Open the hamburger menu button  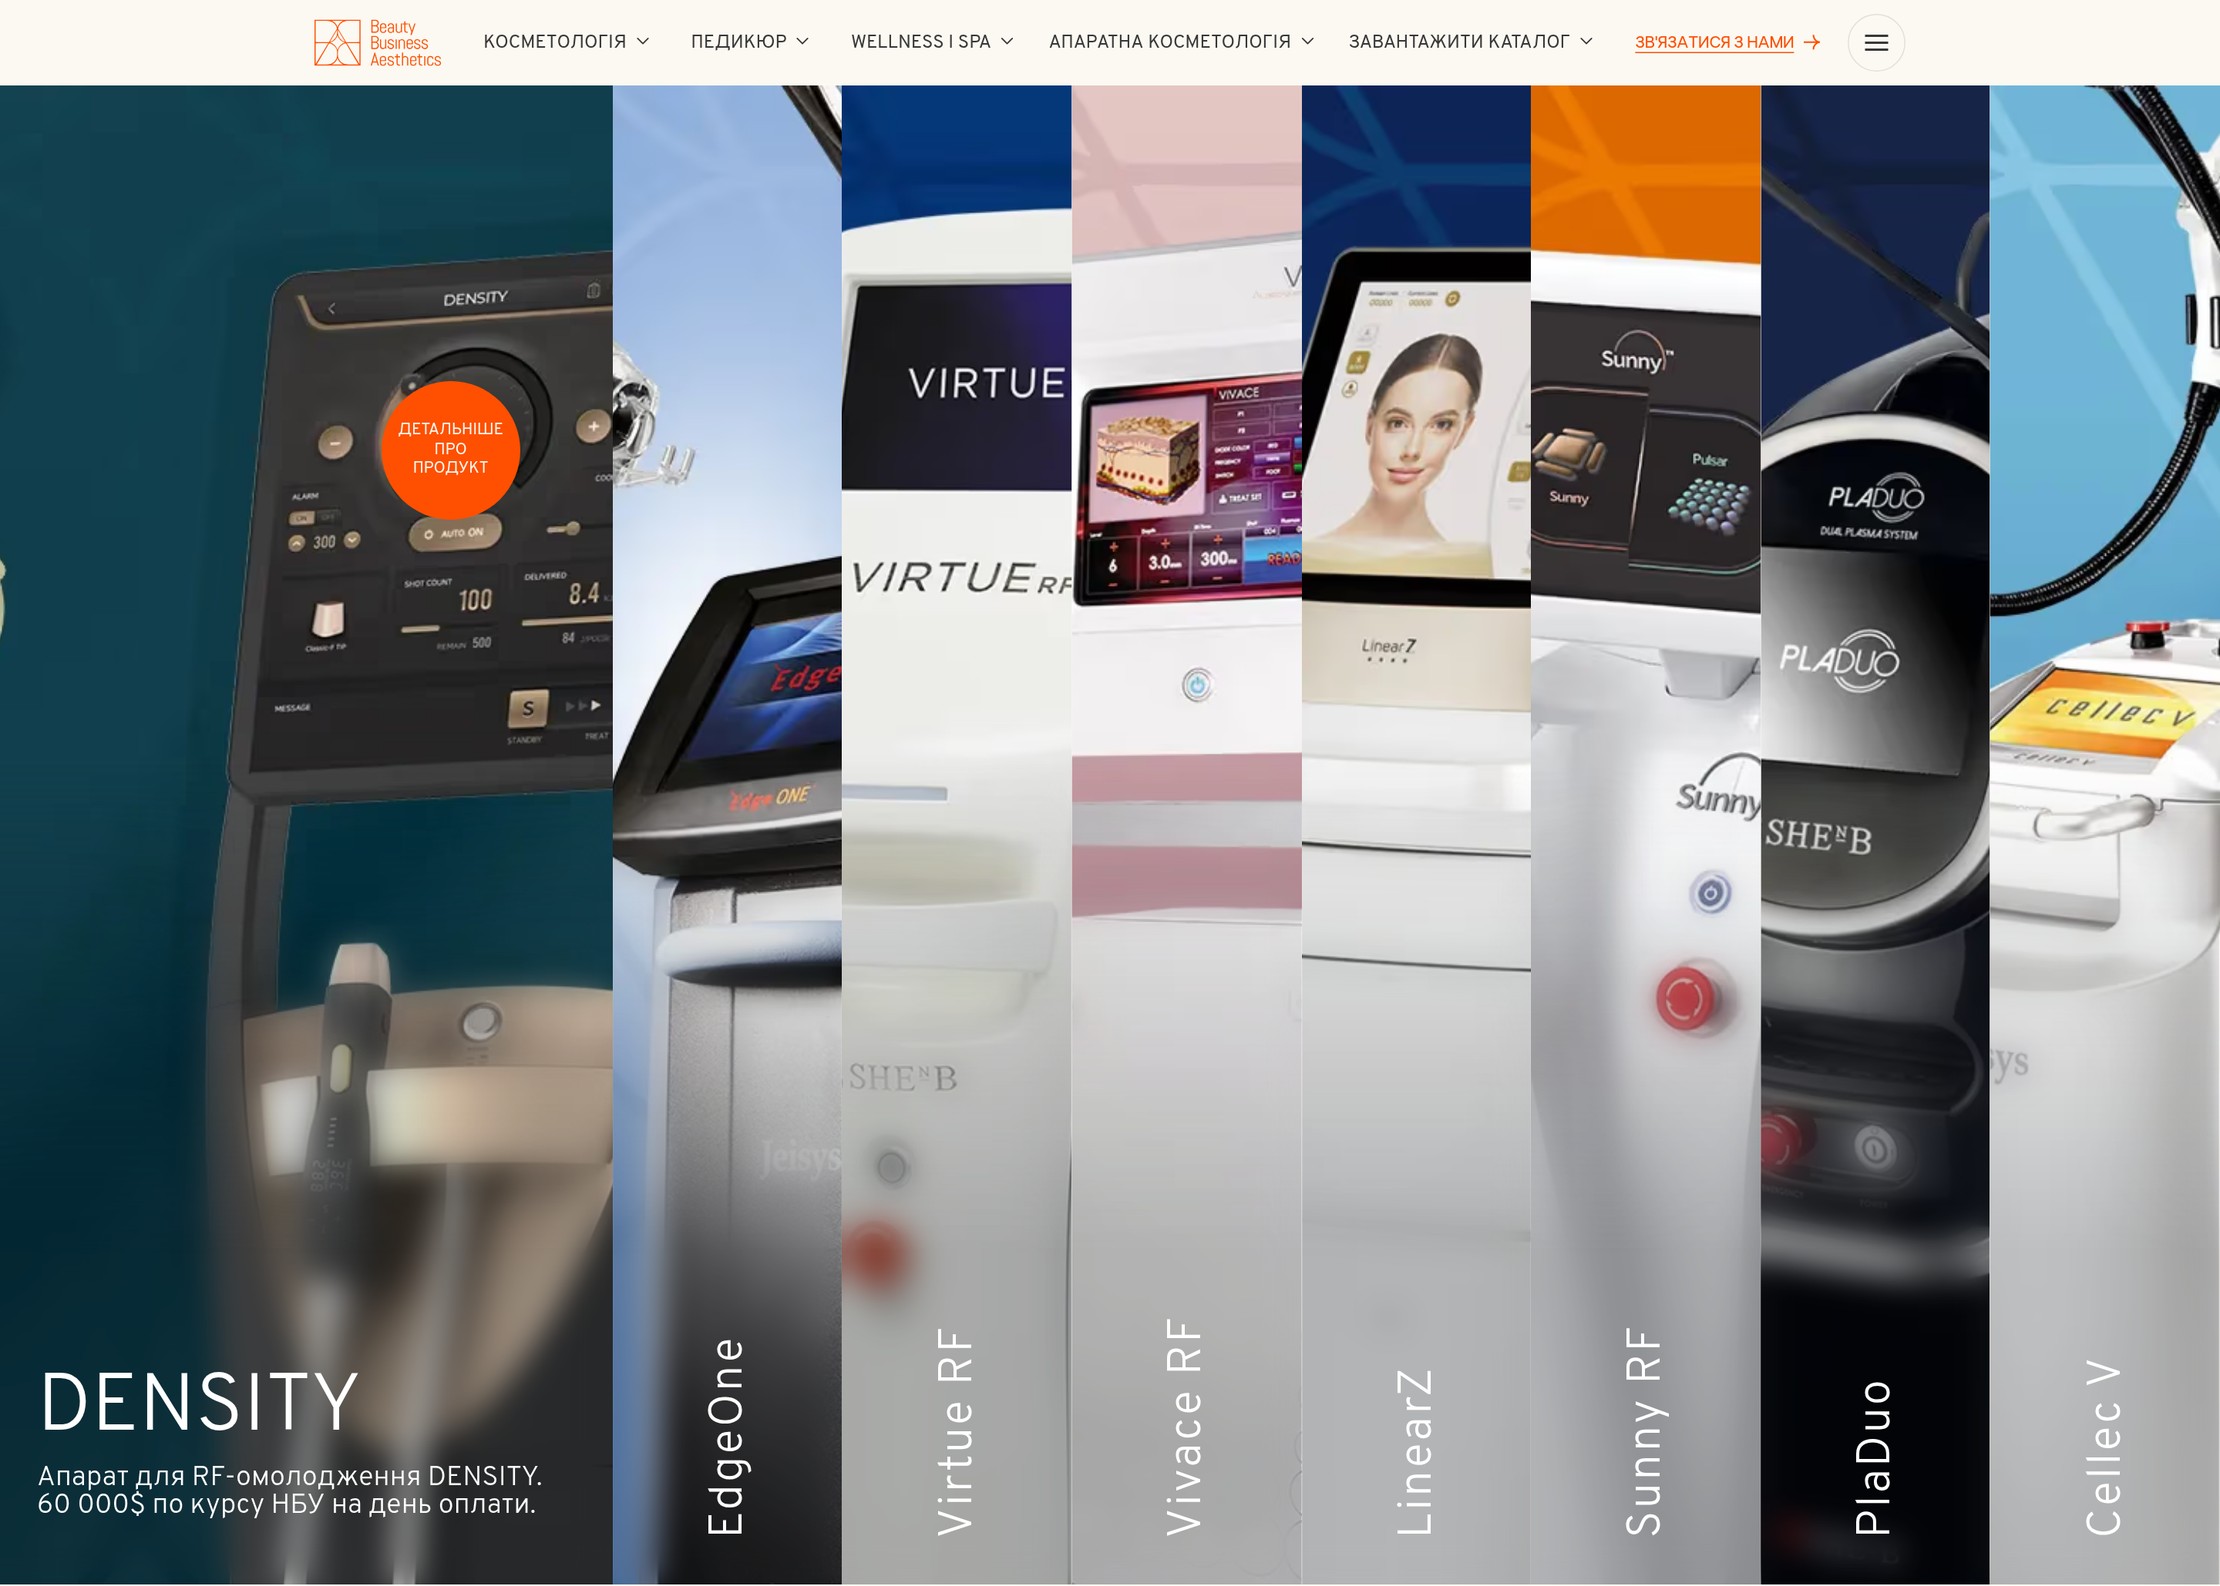point(1876,43)
